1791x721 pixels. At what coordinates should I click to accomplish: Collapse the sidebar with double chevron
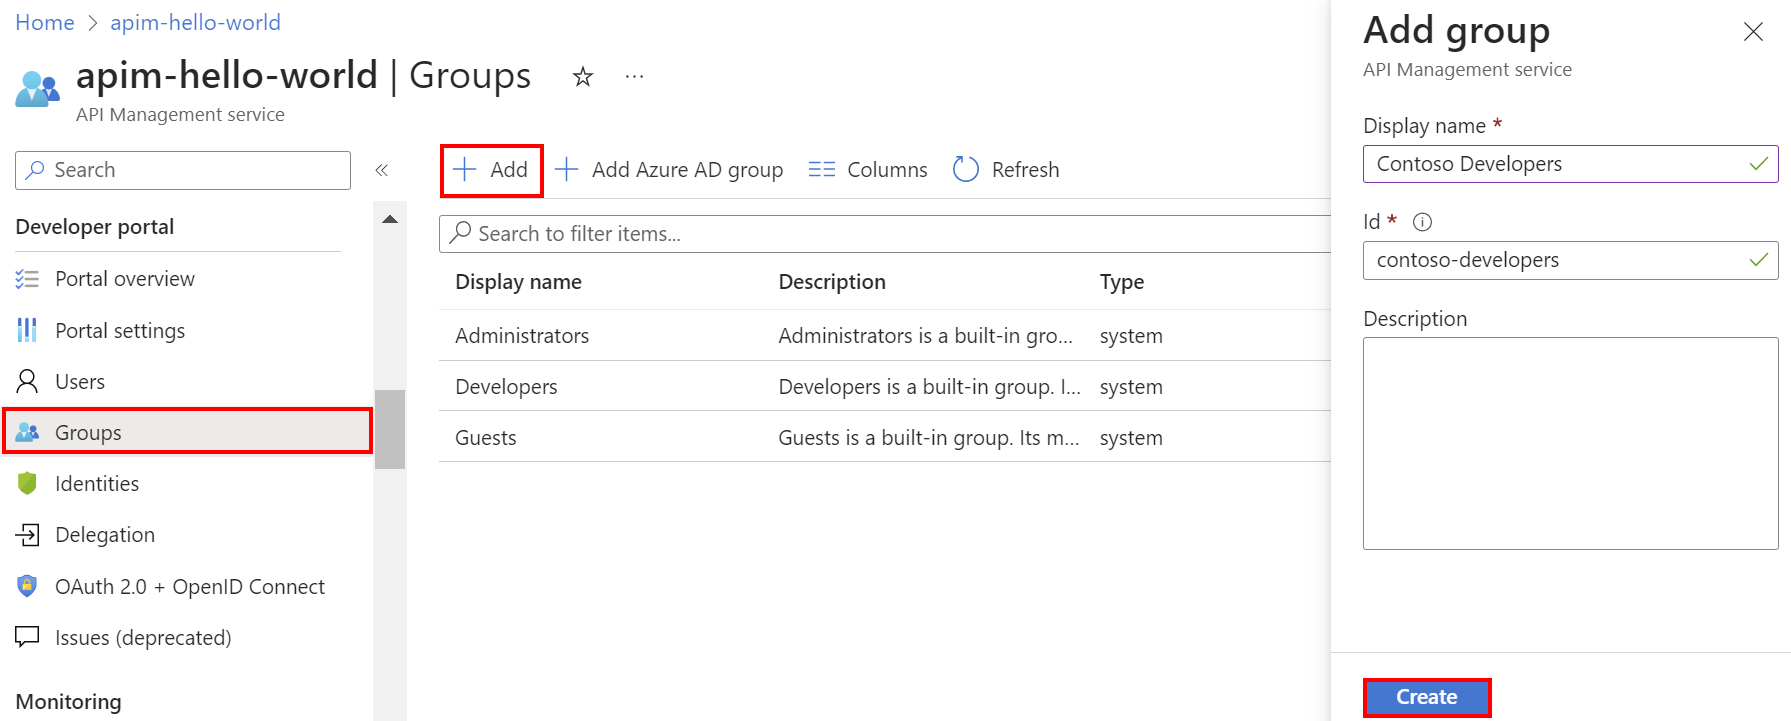382,170
